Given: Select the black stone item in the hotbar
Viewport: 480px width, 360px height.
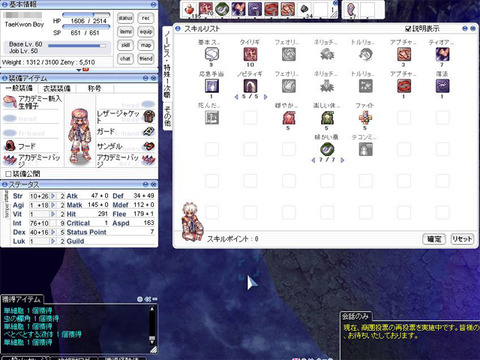Looking at the screenshot, I should [304, 9].
